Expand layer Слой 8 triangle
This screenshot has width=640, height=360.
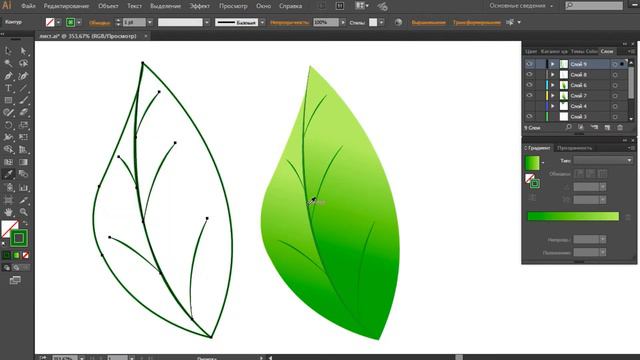553,75
